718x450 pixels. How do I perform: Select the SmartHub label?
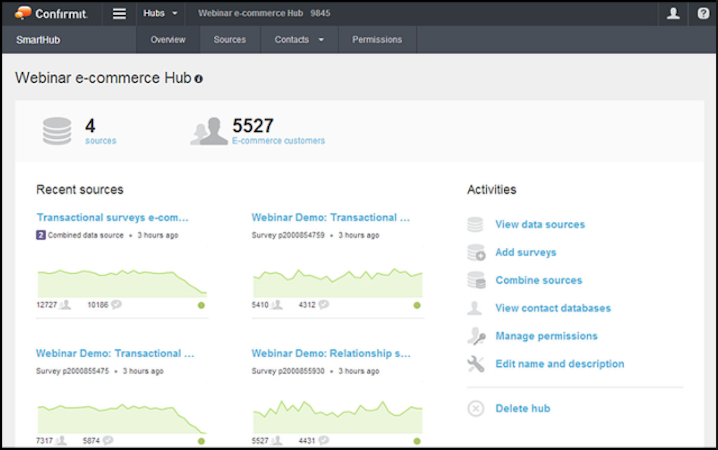tap(38, 40)
